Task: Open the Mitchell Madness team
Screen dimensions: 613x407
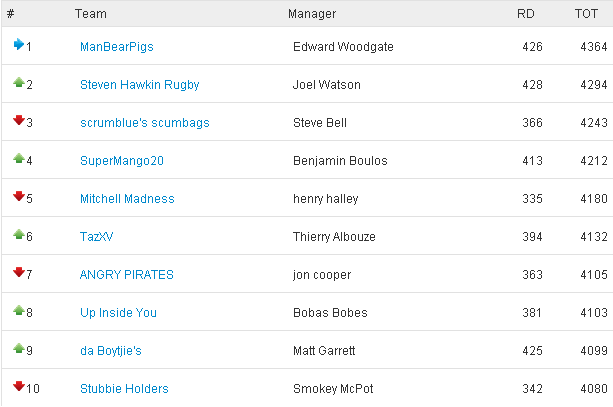Action: click(x=127, y=199)
